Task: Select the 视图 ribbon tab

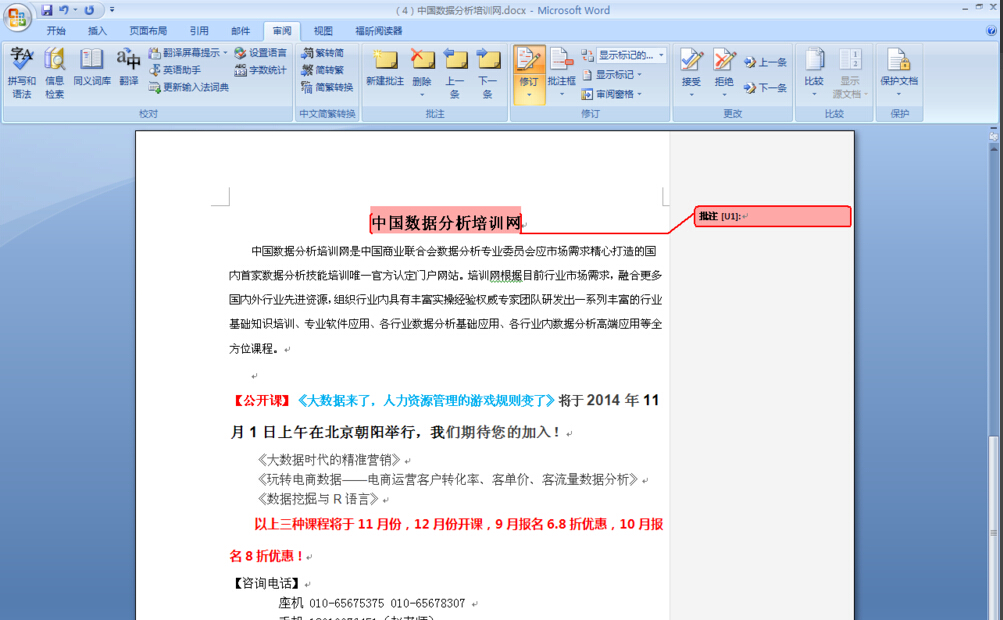Action: click(x=323, y=30)
